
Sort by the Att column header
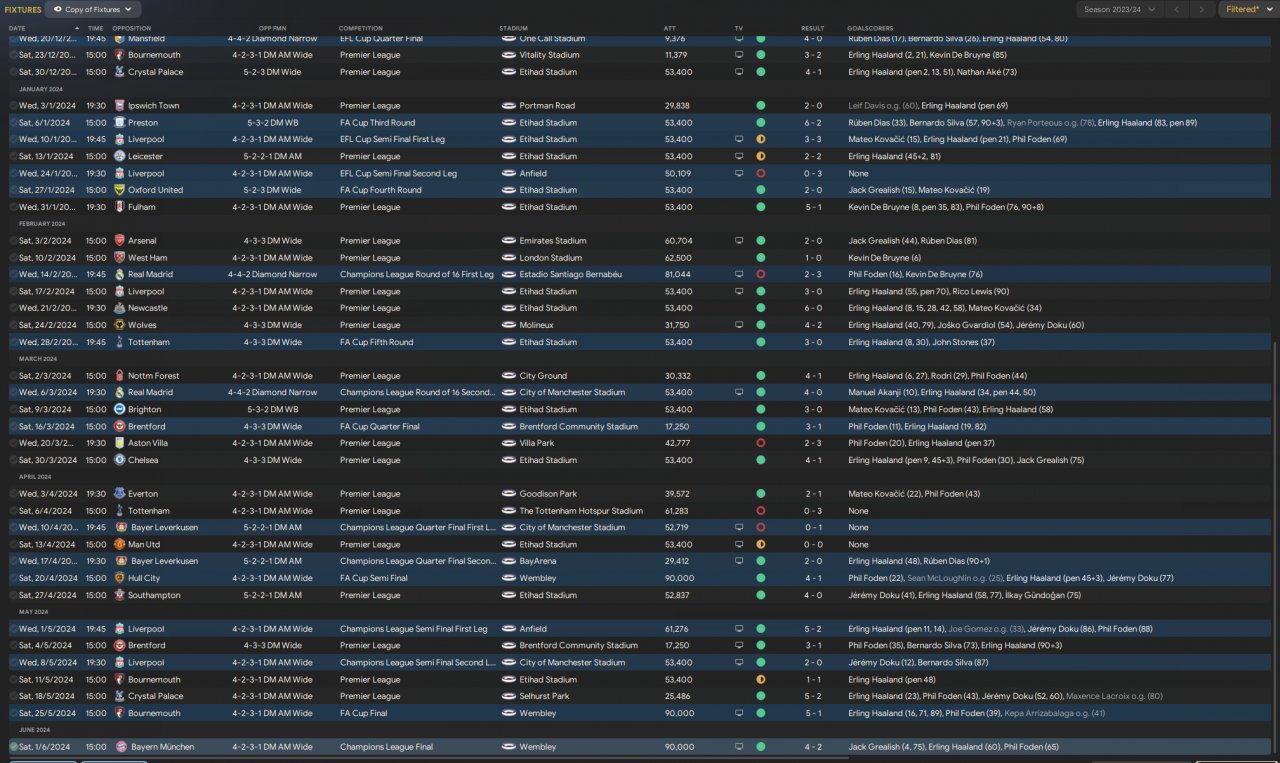click(x=669, y=28)
